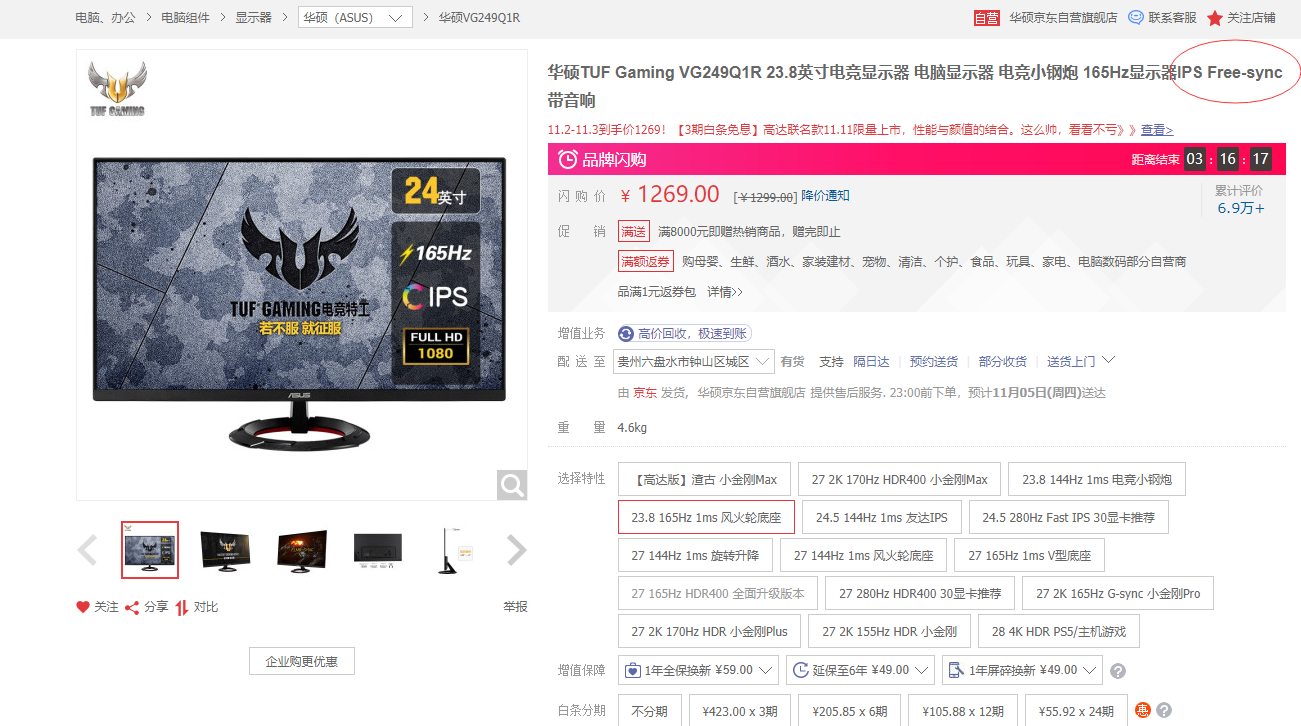Click the 关注店铺 star icon
The image size is (1301, 726).
1215,18
